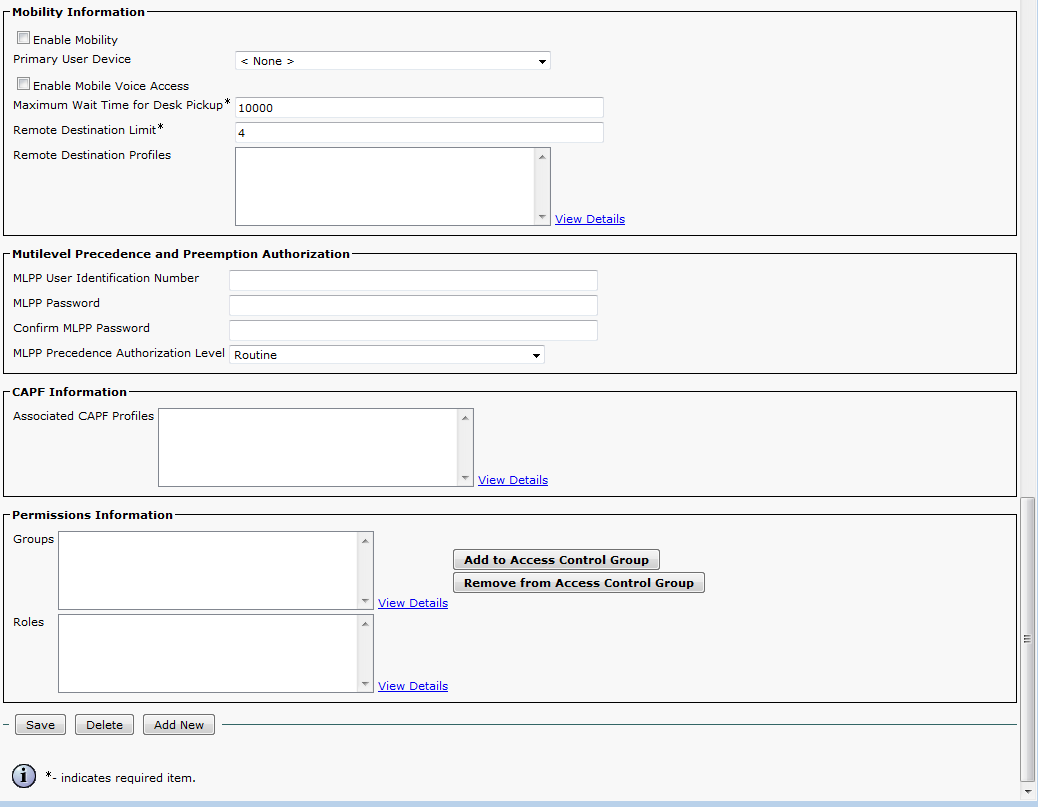Click the Groups list box
Image resolution: width=1038 pixels, height=807 pixels.
(x=208, y=570)
